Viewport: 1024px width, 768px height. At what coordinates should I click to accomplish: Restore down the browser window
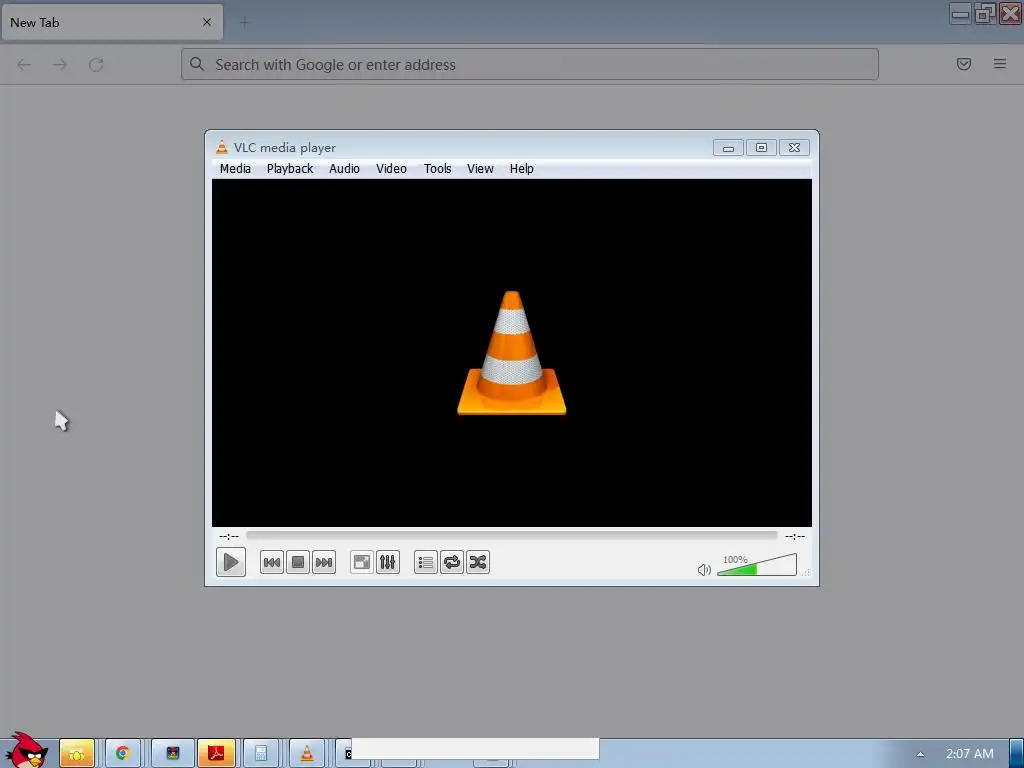pos(985,14)
